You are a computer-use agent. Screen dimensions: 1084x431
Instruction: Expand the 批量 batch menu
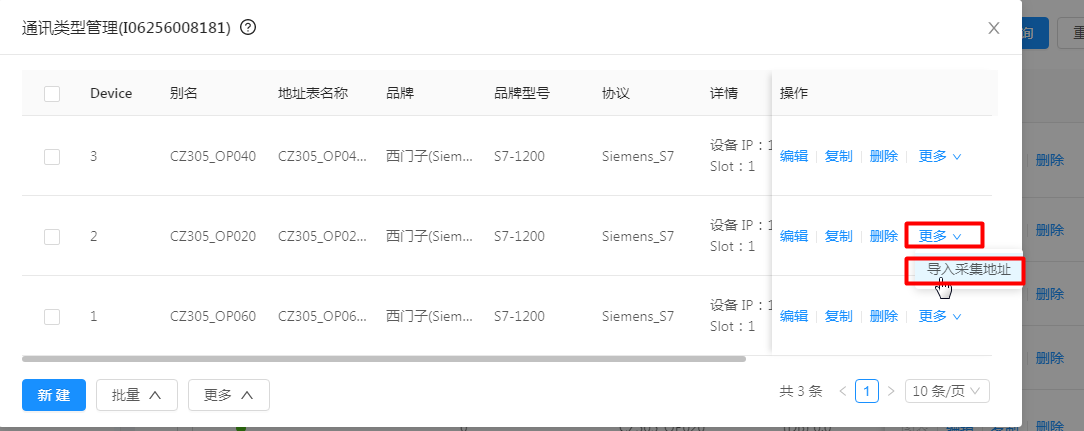137,395
